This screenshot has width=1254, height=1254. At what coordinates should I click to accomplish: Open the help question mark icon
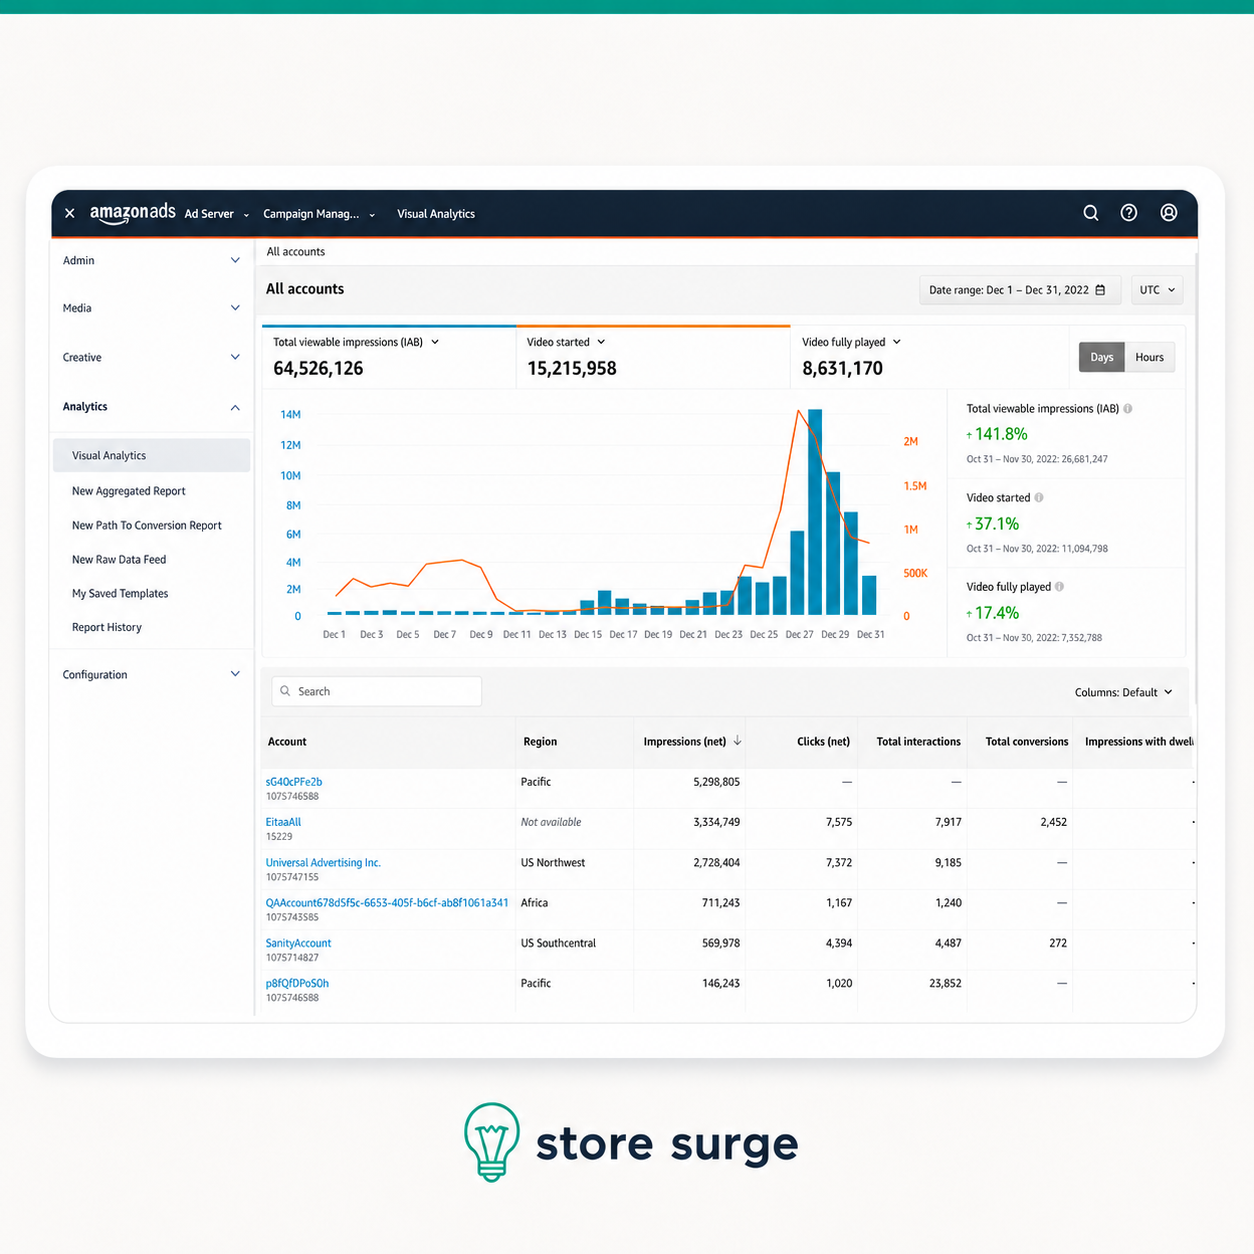[1129, 213]
